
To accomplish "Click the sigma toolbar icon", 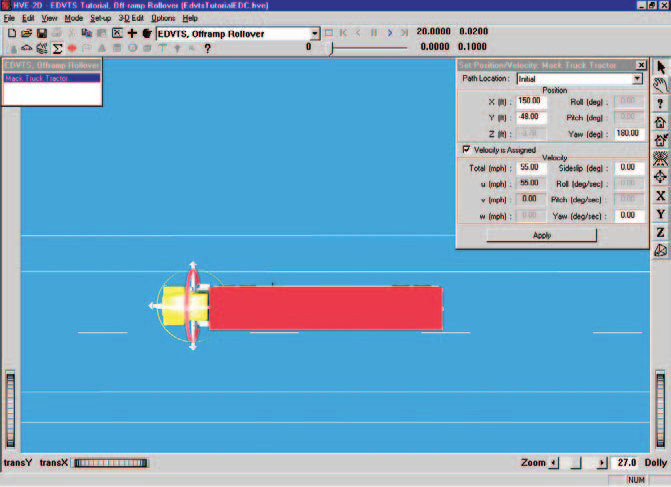I will pyautogui.click(x=57, y=48).
